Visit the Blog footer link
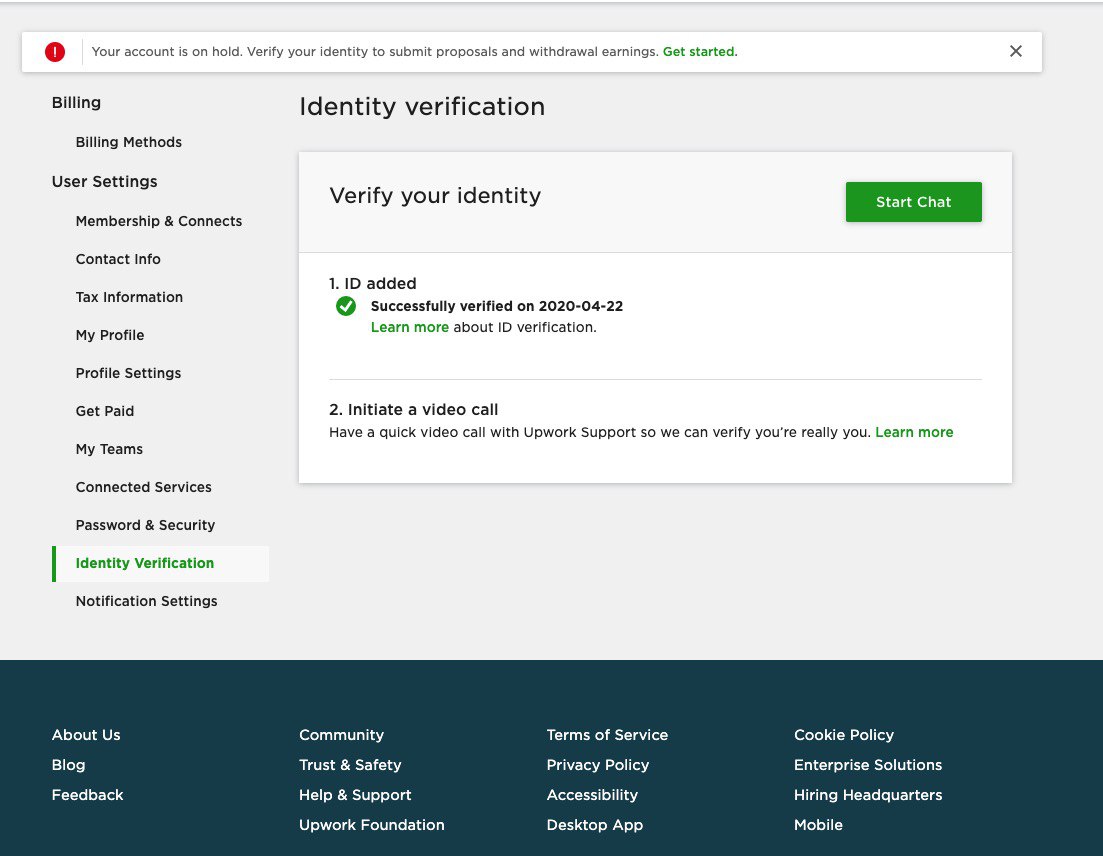This screenshot has height=856, width=1103. pyautogui.click(x=68, y=765)
